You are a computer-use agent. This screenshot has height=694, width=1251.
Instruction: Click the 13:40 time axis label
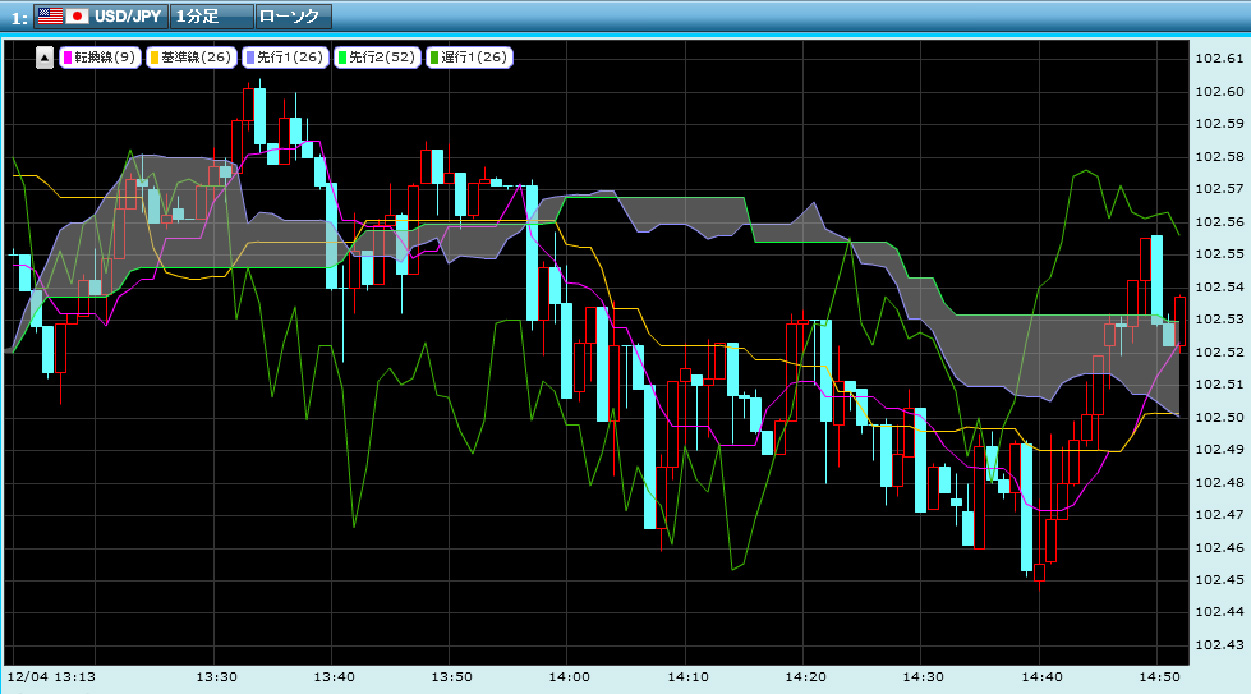(x=334, y=677)
